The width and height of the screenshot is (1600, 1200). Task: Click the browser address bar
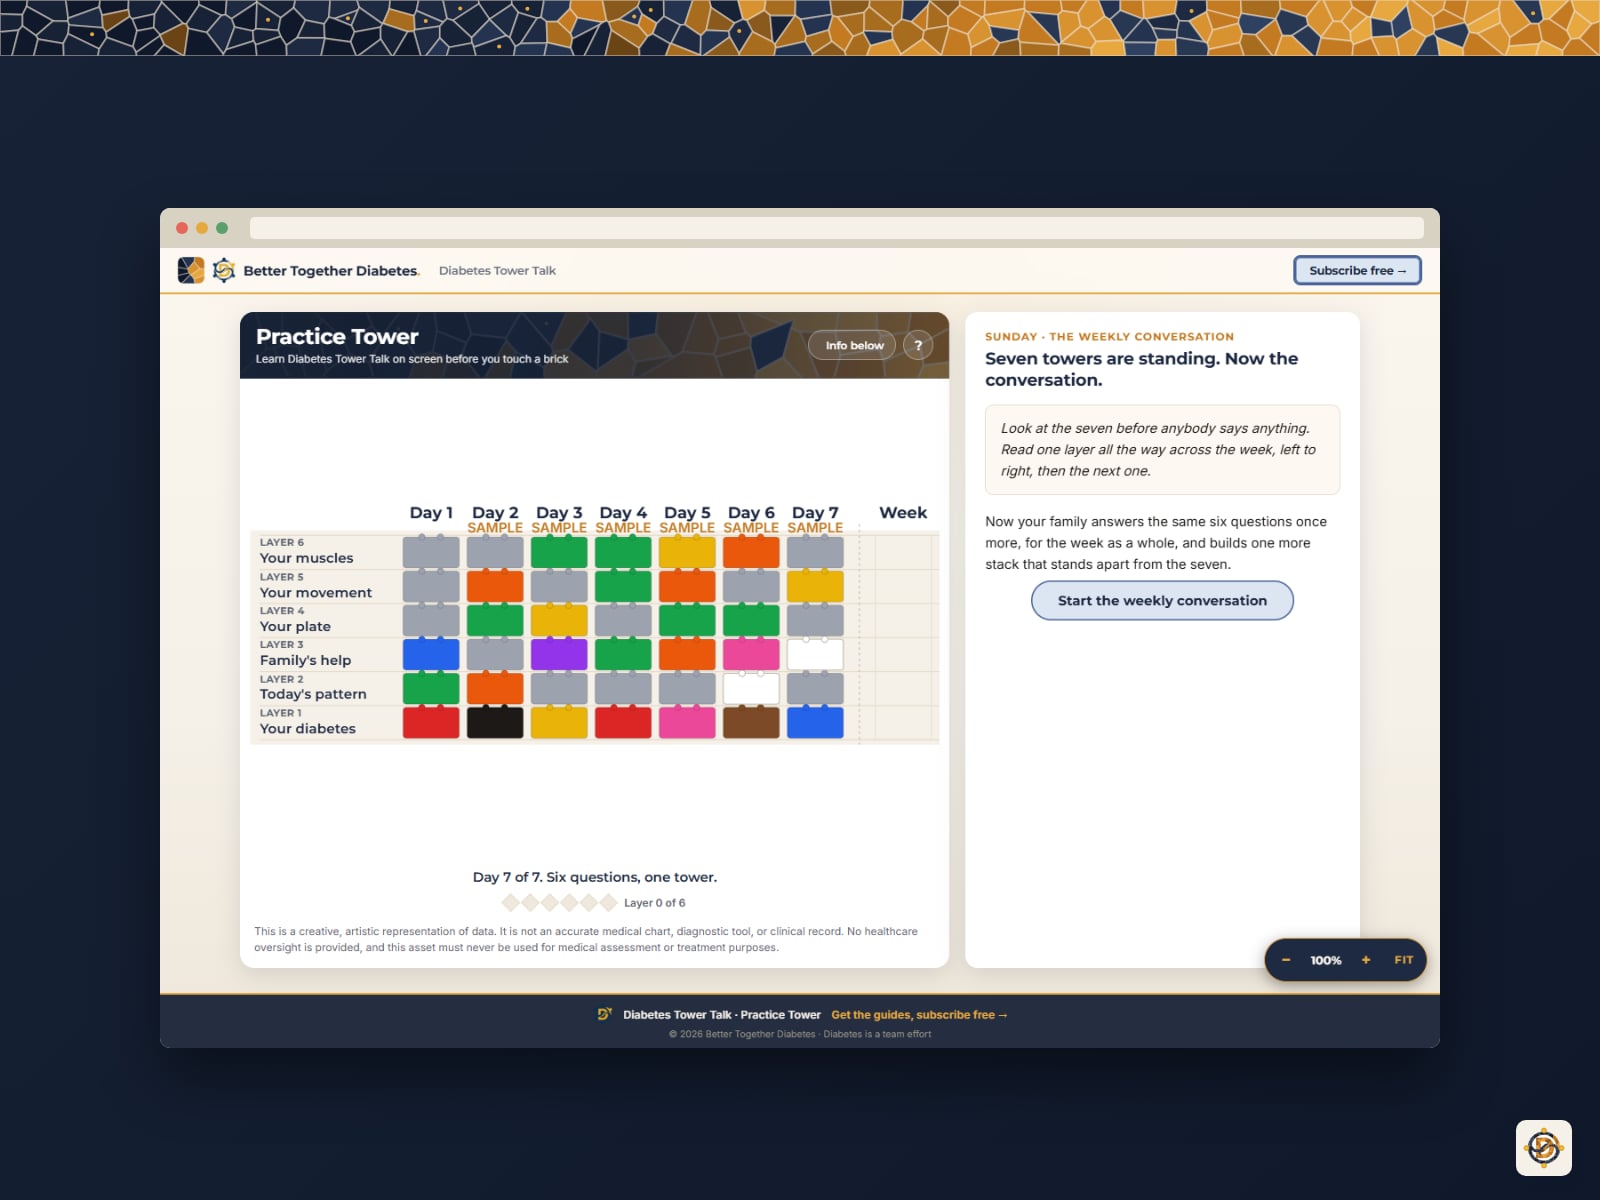pyautogui.click(x=837, y=228)
